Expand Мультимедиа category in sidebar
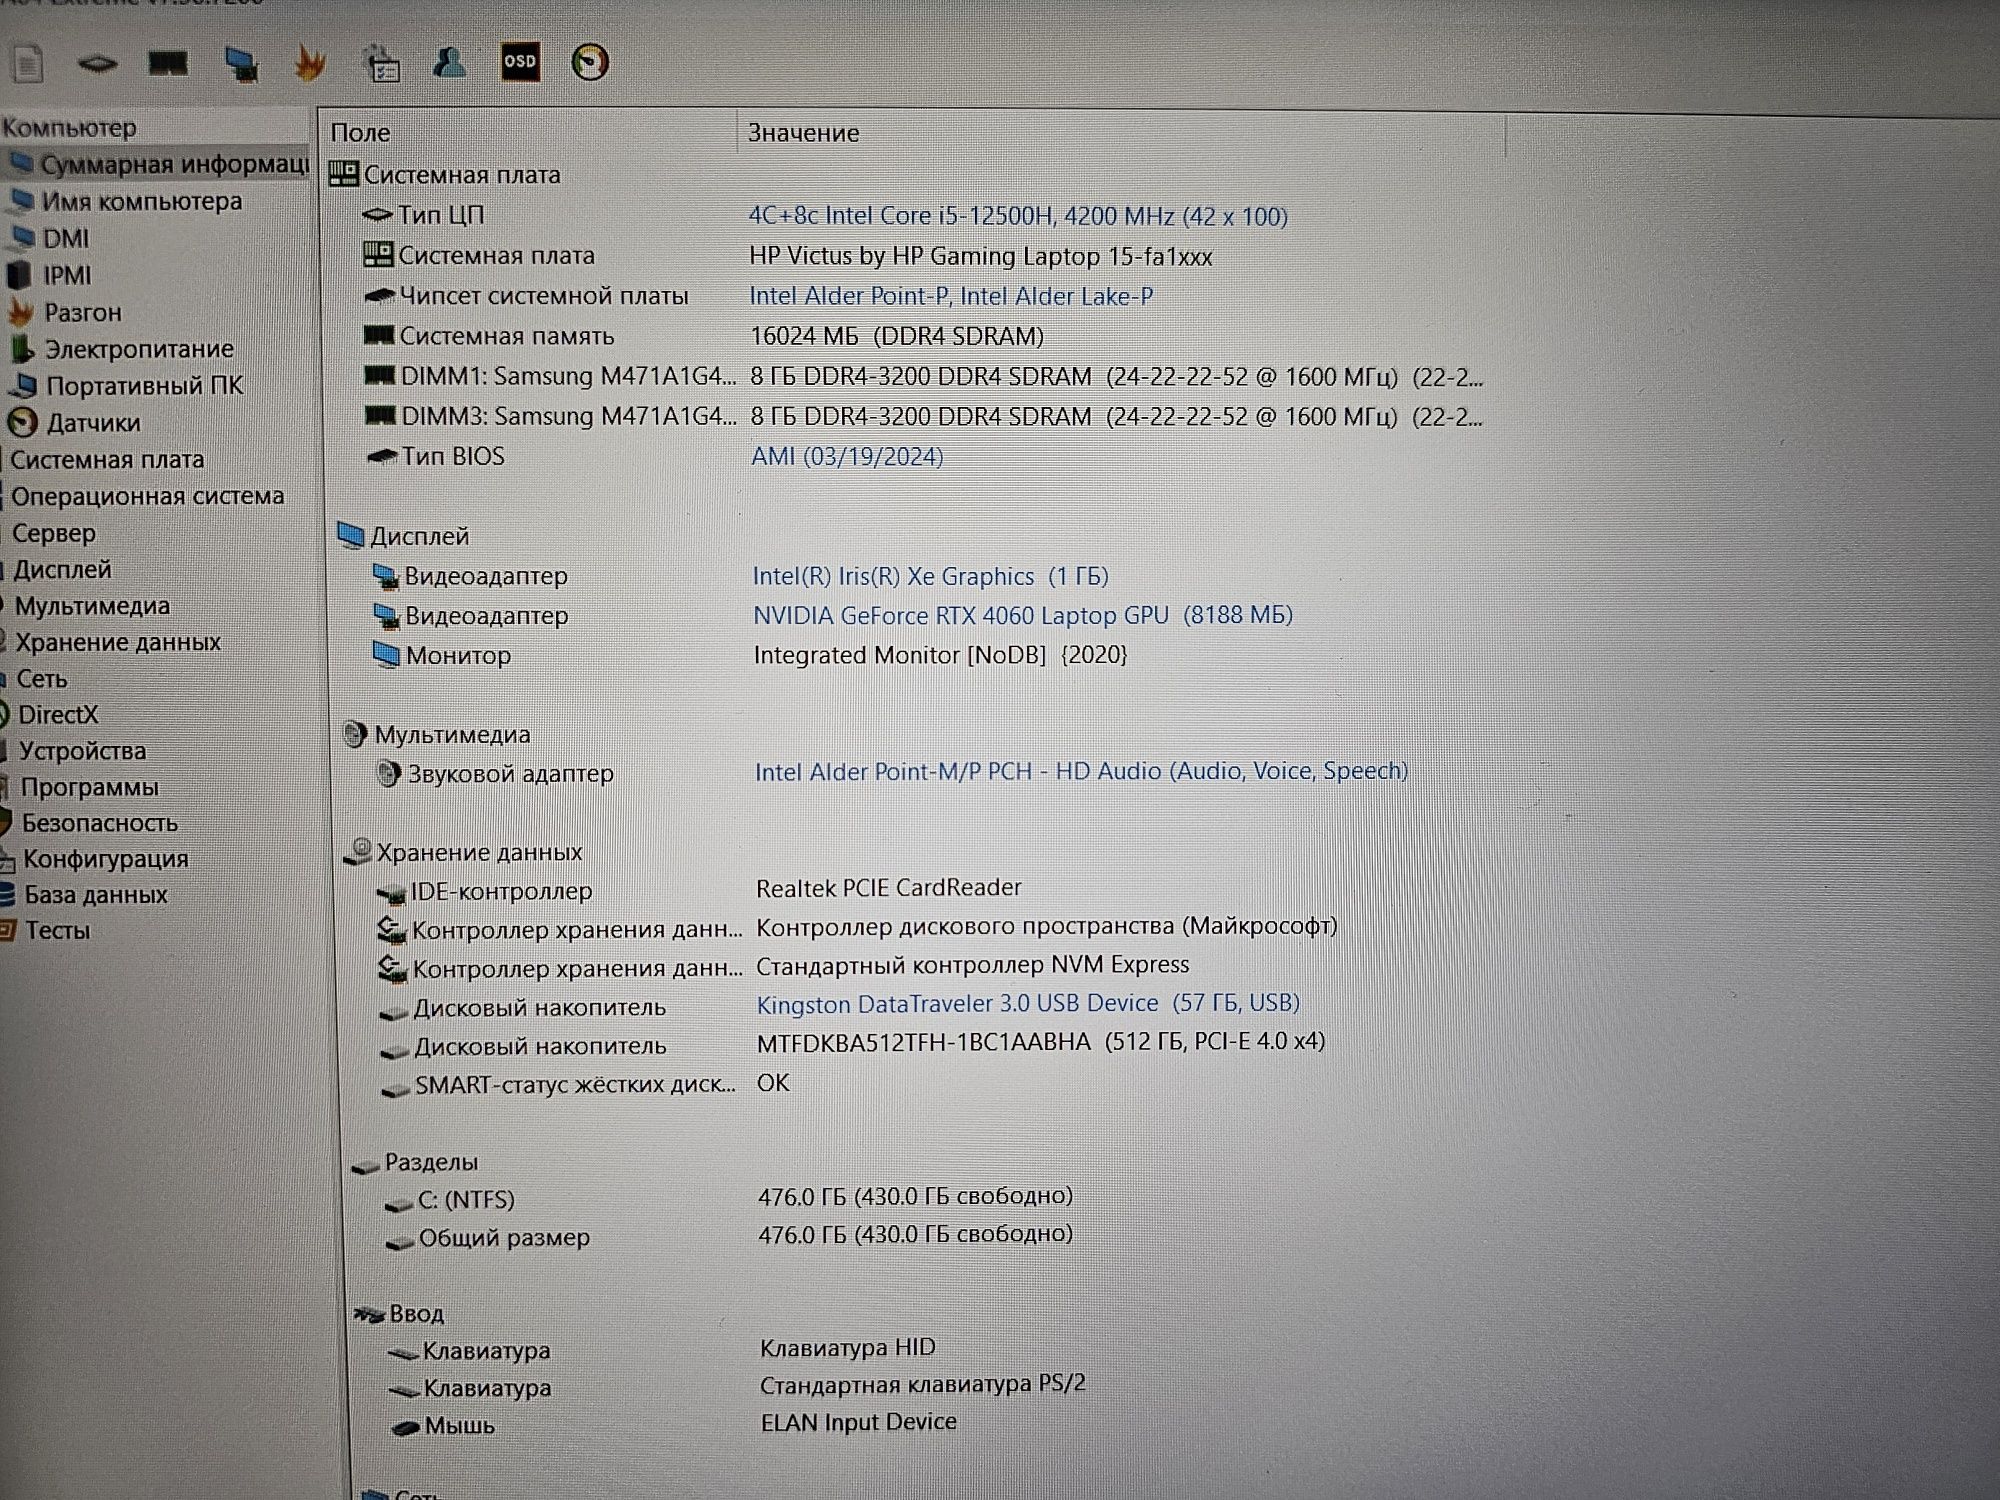 point(90,606)
